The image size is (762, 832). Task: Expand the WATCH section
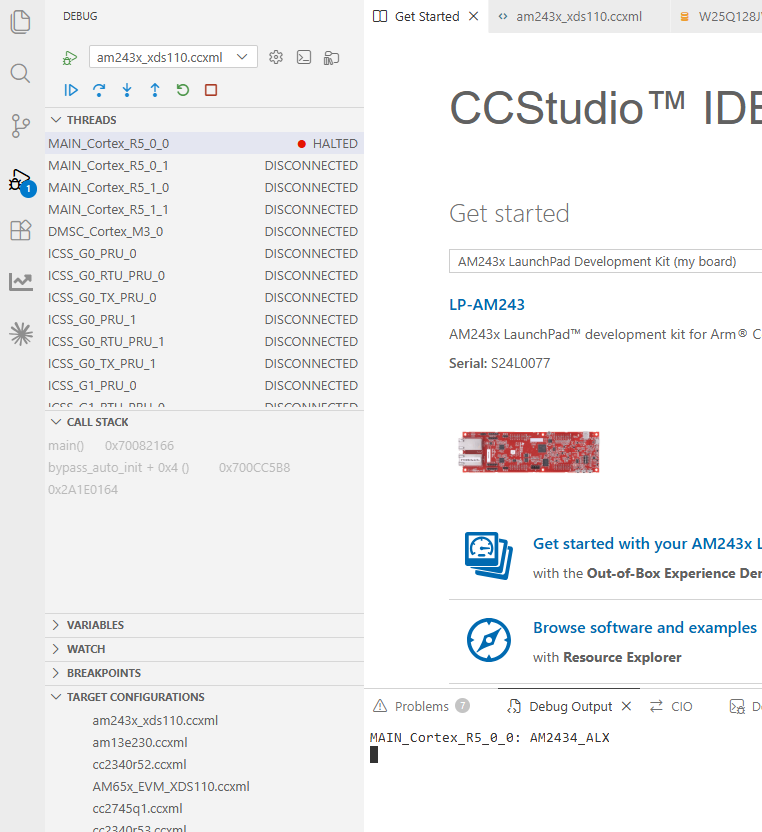204,649
